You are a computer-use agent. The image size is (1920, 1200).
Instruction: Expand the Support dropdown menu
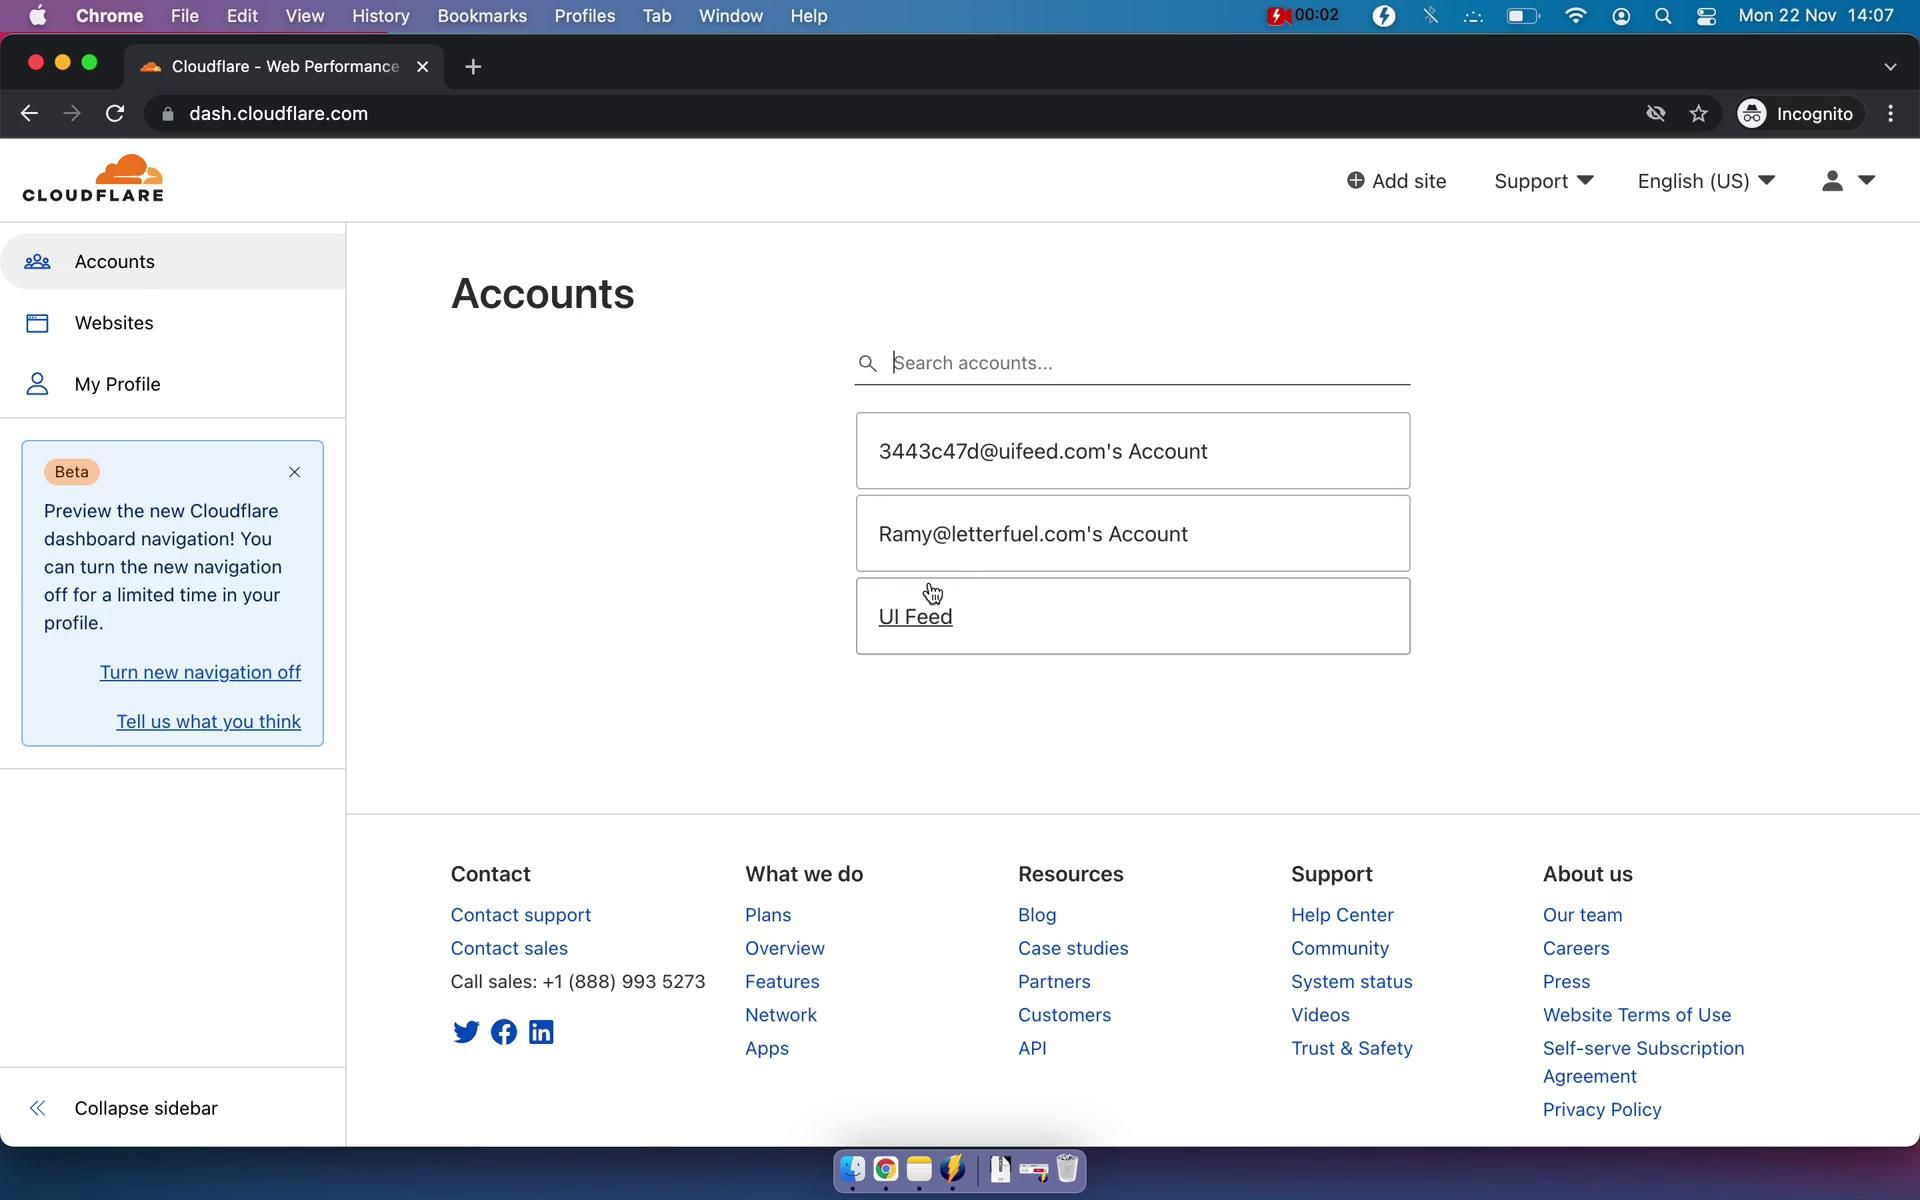tap(1543, 181)
